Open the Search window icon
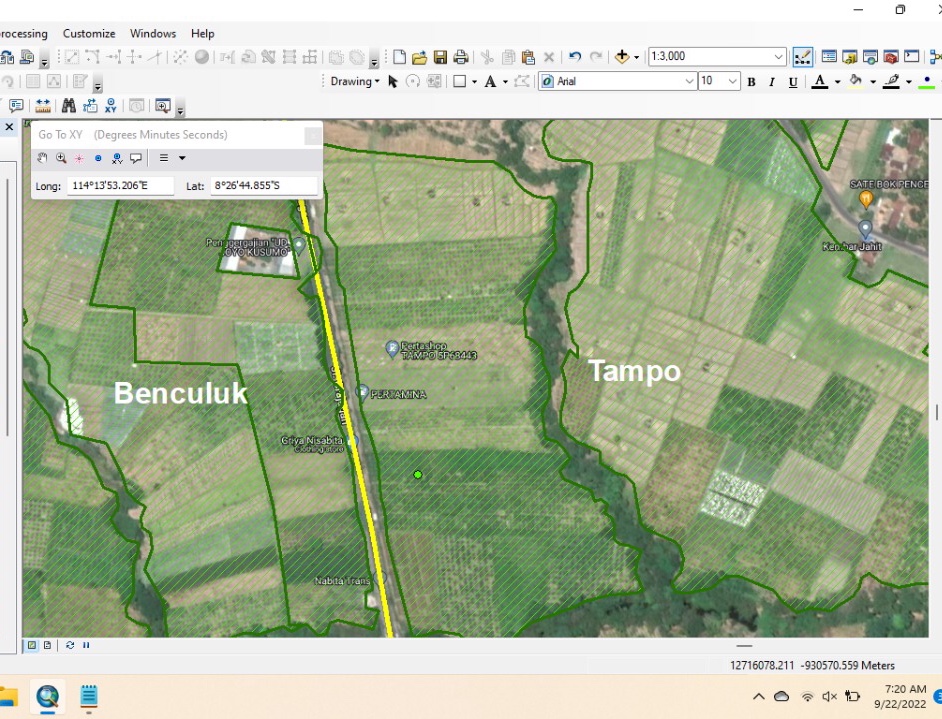Image resolution: width=942 pixels, height=719 pixels. [x=870, y=57]
